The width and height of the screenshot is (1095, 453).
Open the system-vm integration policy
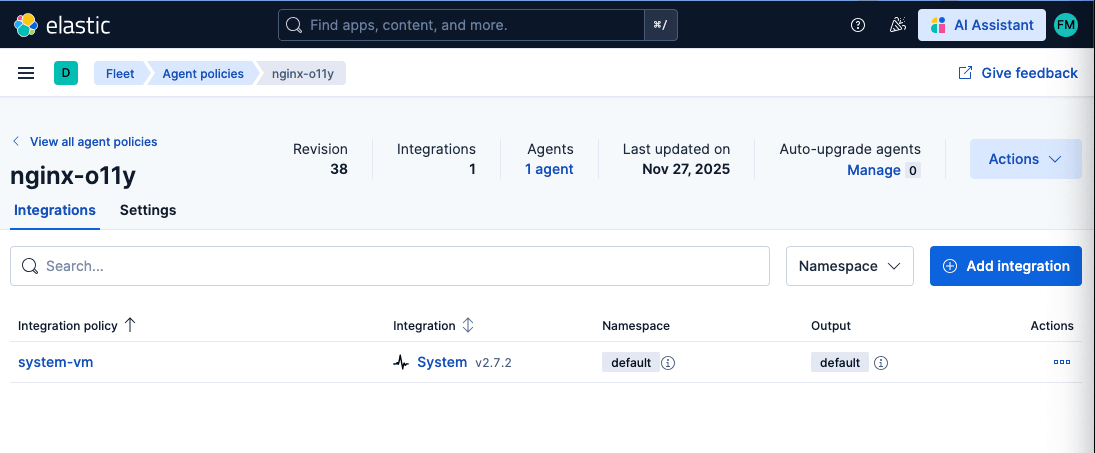(x=56, y=362)
